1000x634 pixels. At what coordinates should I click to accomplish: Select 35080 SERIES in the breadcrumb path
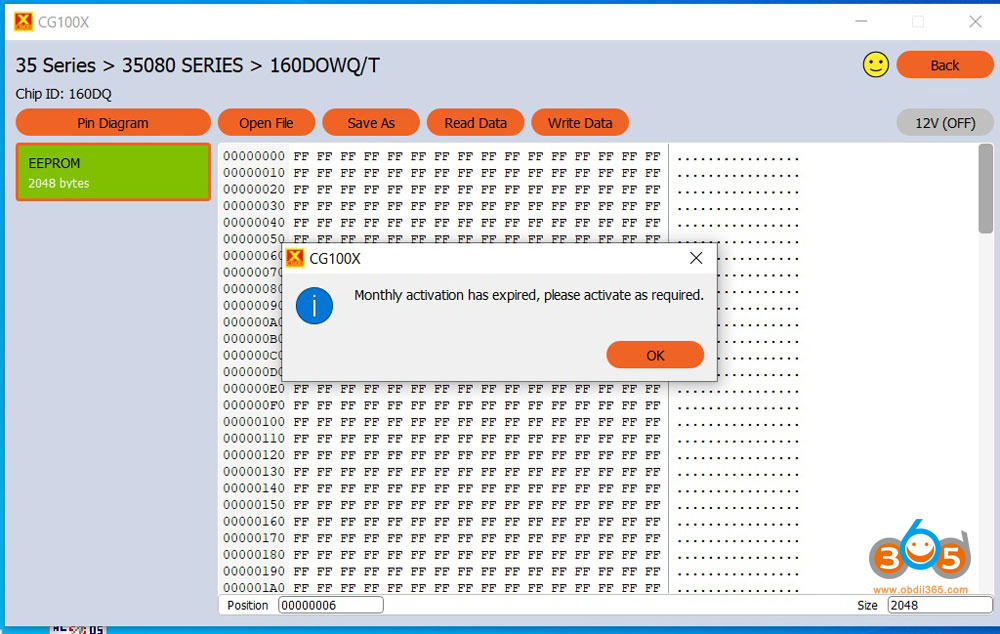pyautogui.click(x=183, y=66)
